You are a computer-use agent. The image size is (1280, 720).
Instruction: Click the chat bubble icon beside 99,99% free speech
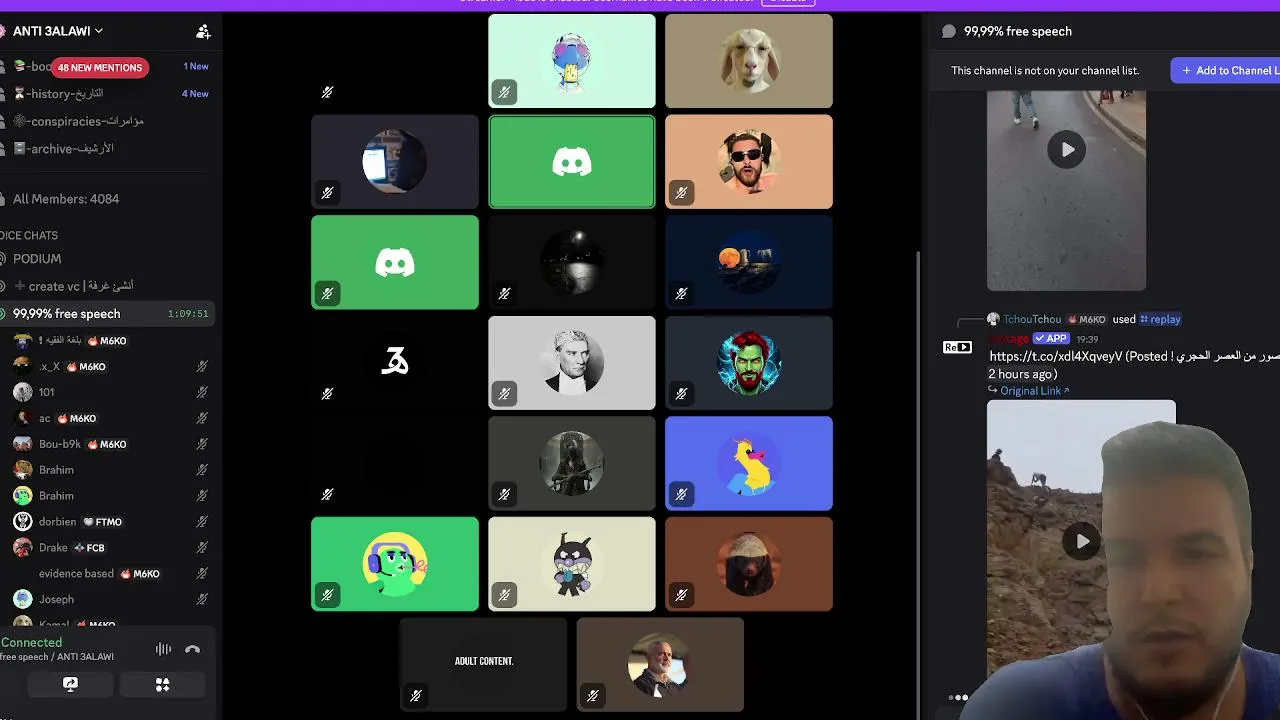pos(949,32)
